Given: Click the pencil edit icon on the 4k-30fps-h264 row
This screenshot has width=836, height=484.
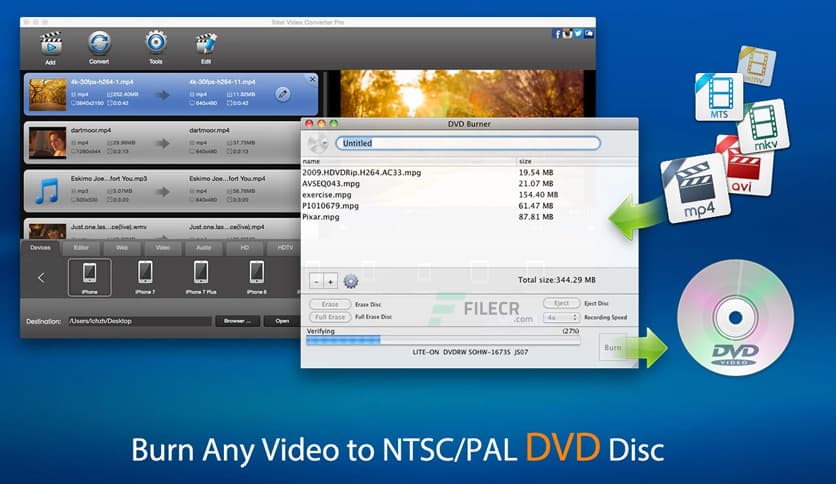Looking at the screenshot, I should pyautogui.click(x=283, y=94).
